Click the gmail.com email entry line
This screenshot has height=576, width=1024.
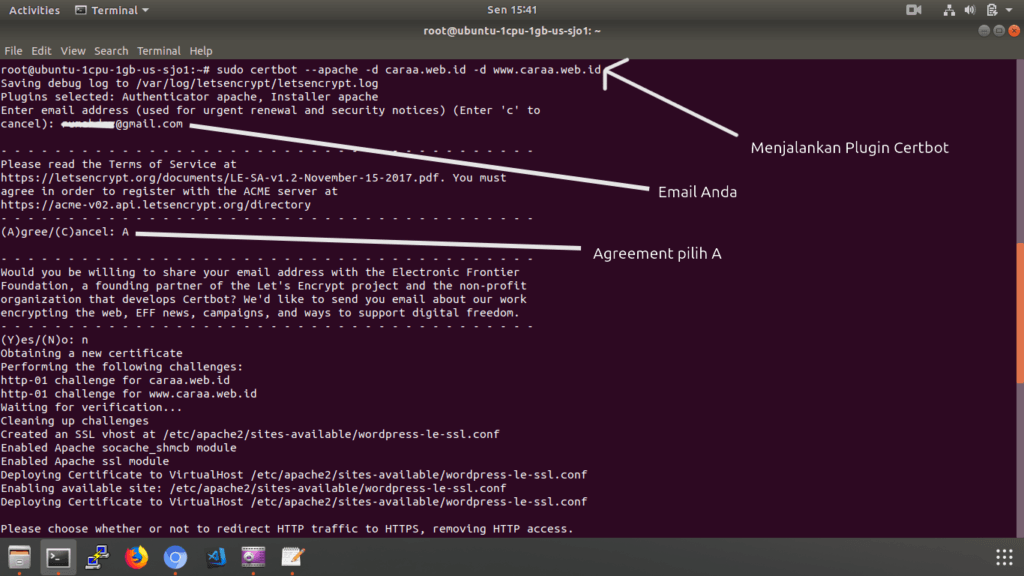(91, 123)
